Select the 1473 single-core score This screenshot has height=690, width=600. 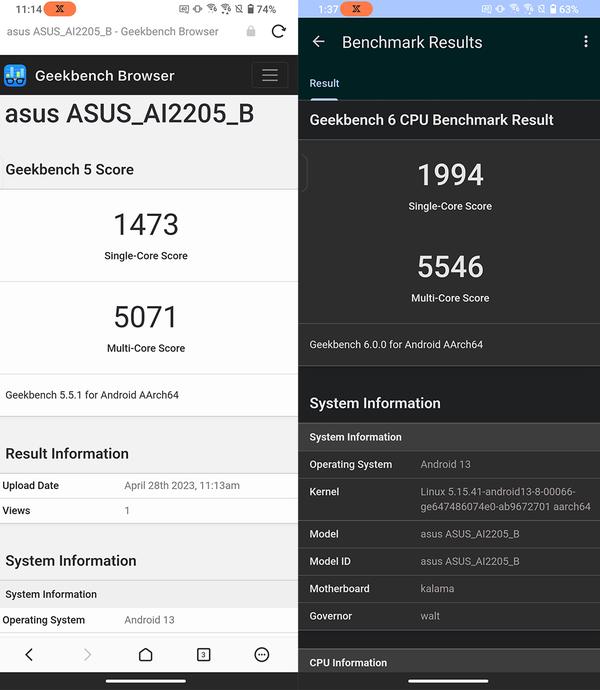click(x=146, y=224)
